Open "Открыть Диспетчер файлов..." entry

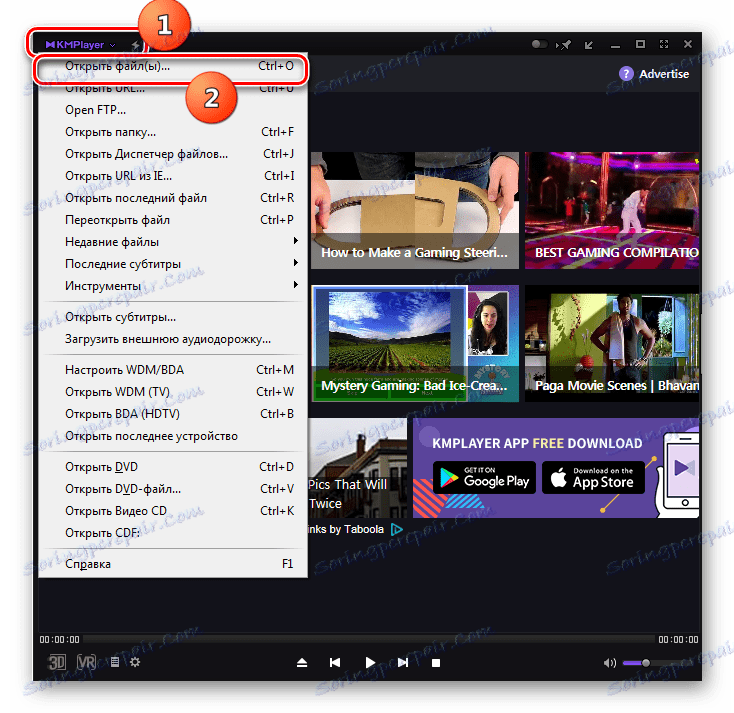pos(172,154)
